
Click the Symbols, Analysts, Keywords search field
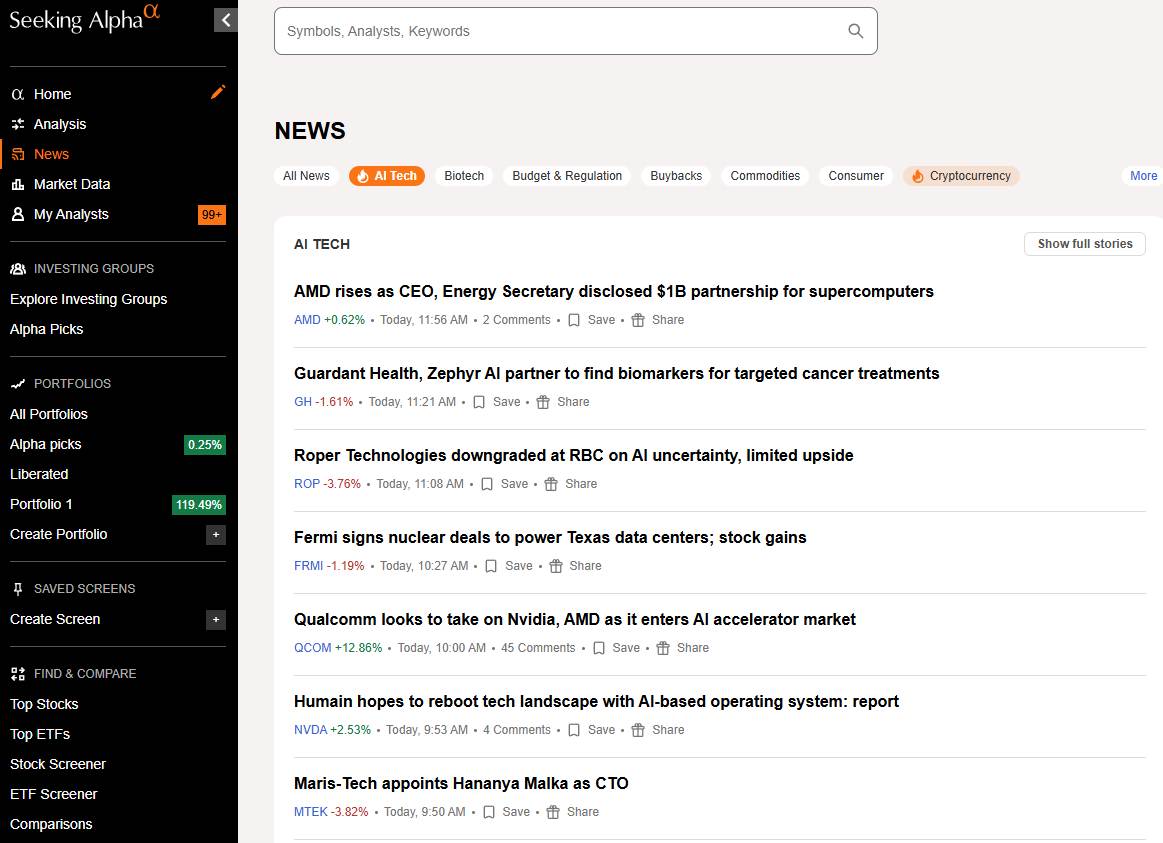(x=560, y=31)
